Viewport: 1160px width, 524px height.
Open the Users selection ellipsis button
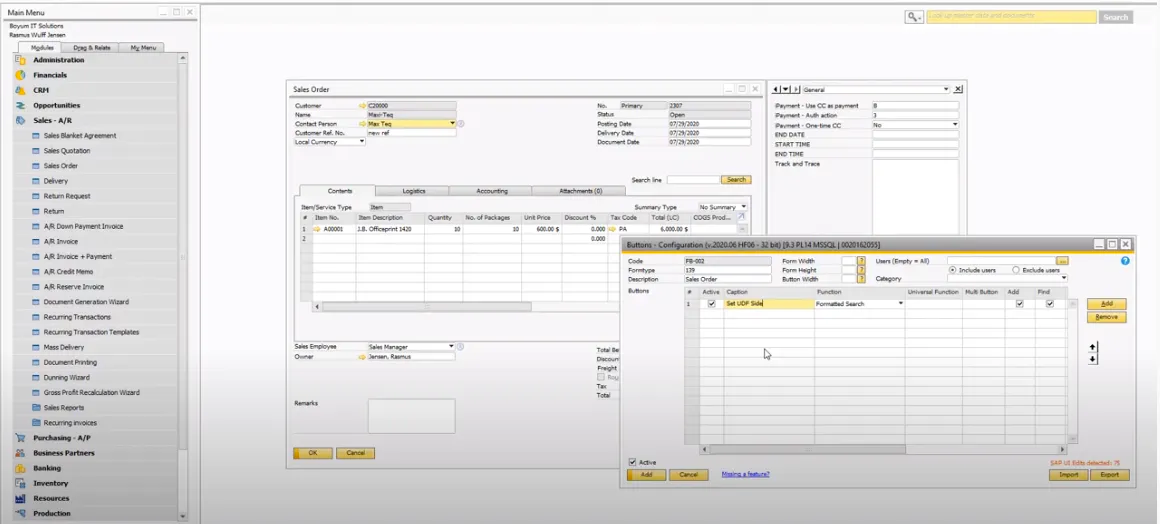1062,261
